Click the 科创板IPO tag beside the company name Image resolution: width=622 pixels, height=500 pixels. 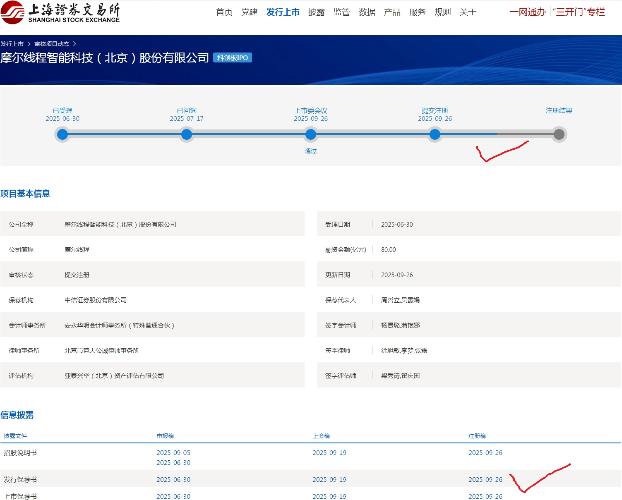point(232,58)
